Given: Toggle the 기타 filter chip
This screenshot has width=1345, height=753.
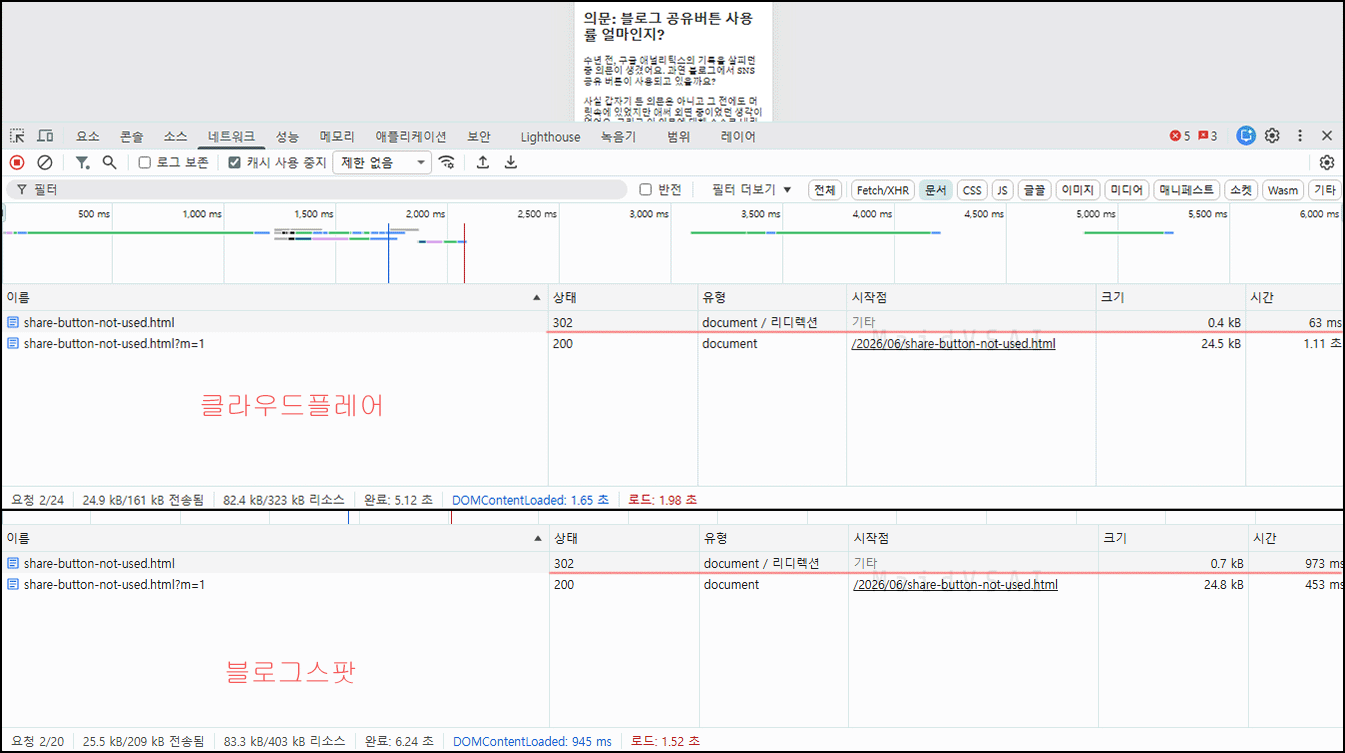Looking at the screenshot, I should pos(1325,190).
